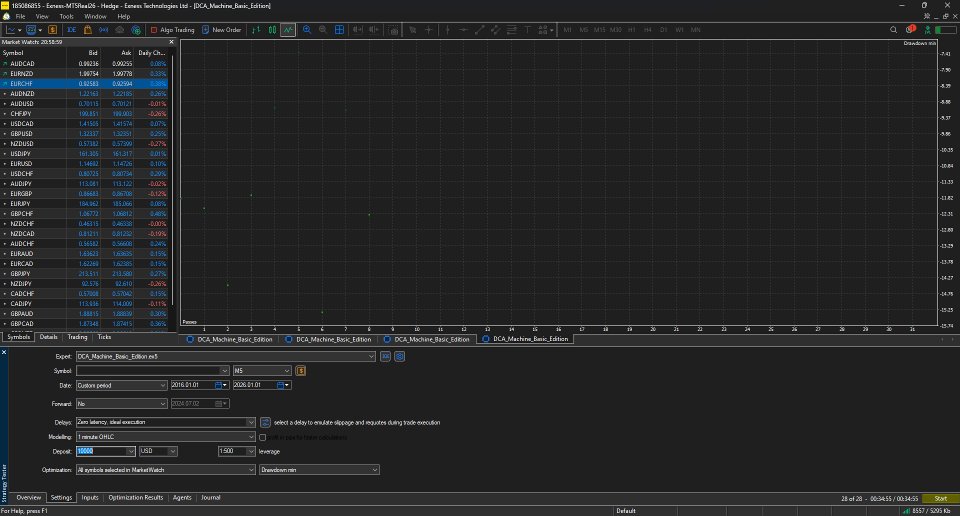
Task: Open expert in MetaEditor button beside Expert field
Action: [x=385, y=356]
